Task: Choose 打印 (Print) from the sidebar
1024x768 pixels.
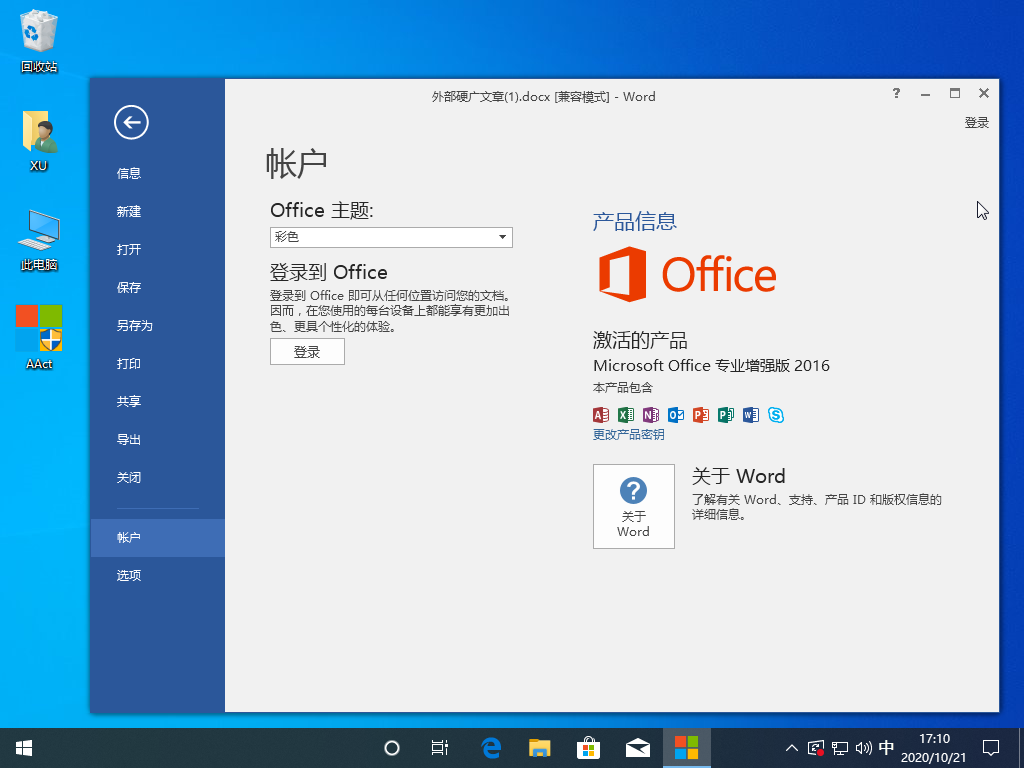Action: click(129, 363)
